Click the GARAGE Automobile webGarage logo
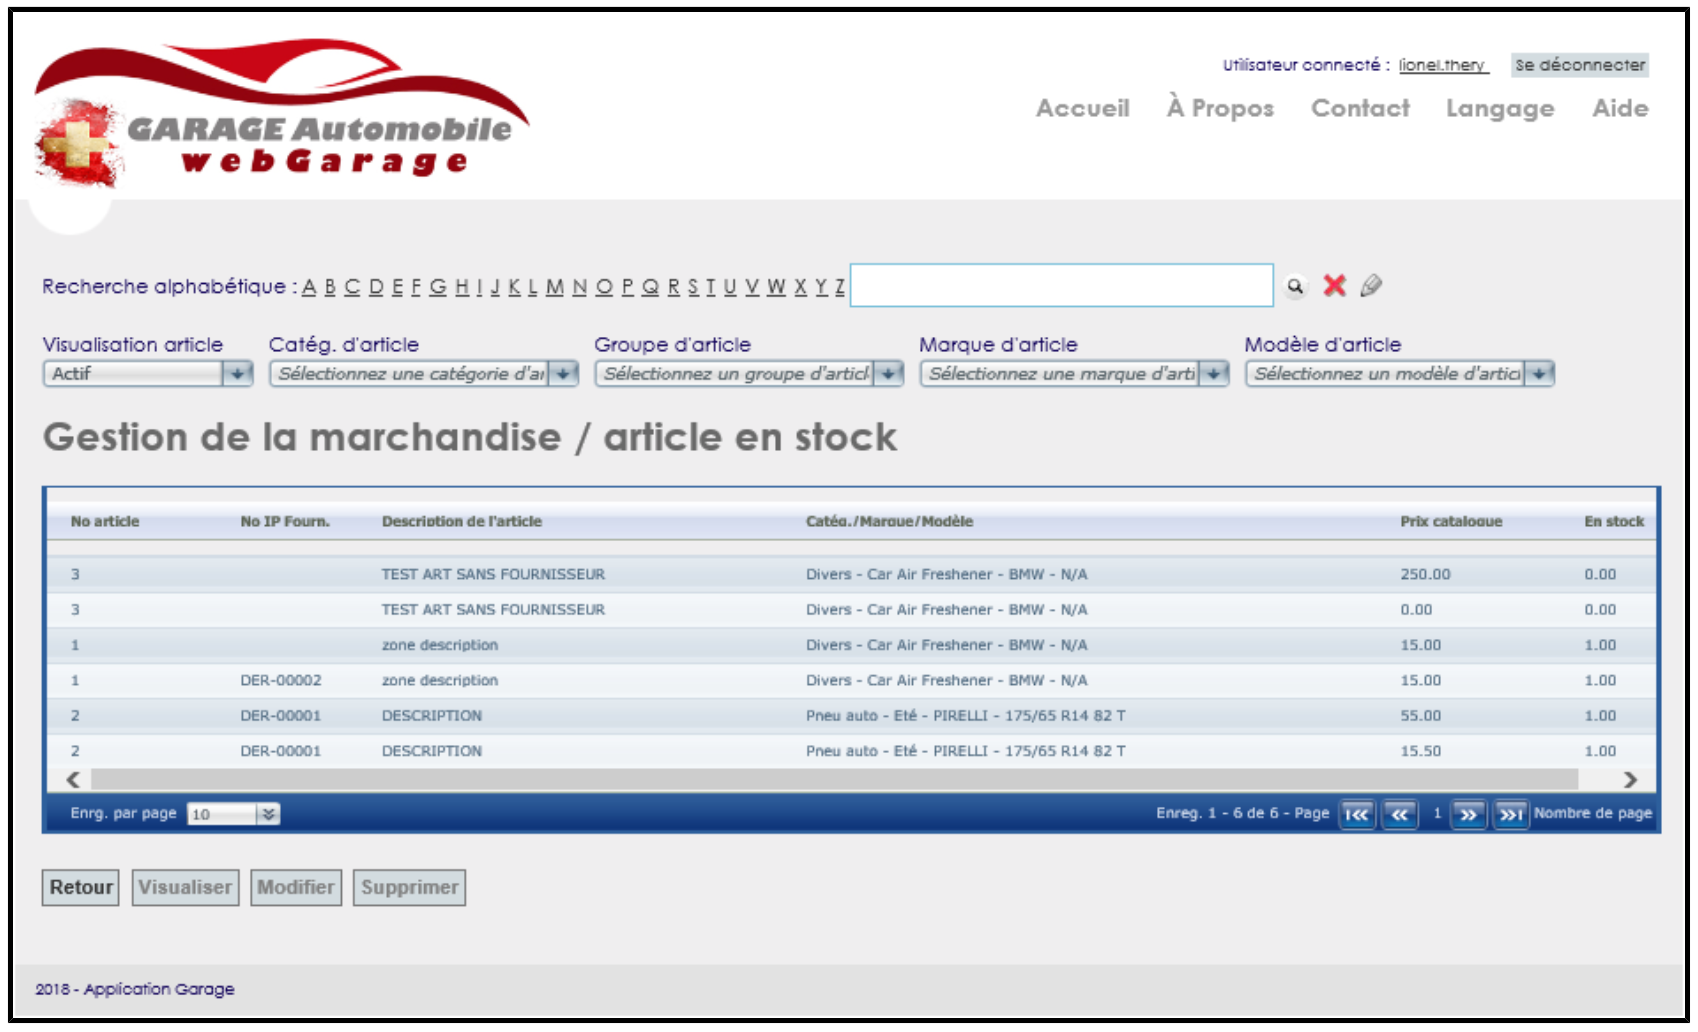The width and height of the screenshot is (1698, 1032). (x=280, y=115)
